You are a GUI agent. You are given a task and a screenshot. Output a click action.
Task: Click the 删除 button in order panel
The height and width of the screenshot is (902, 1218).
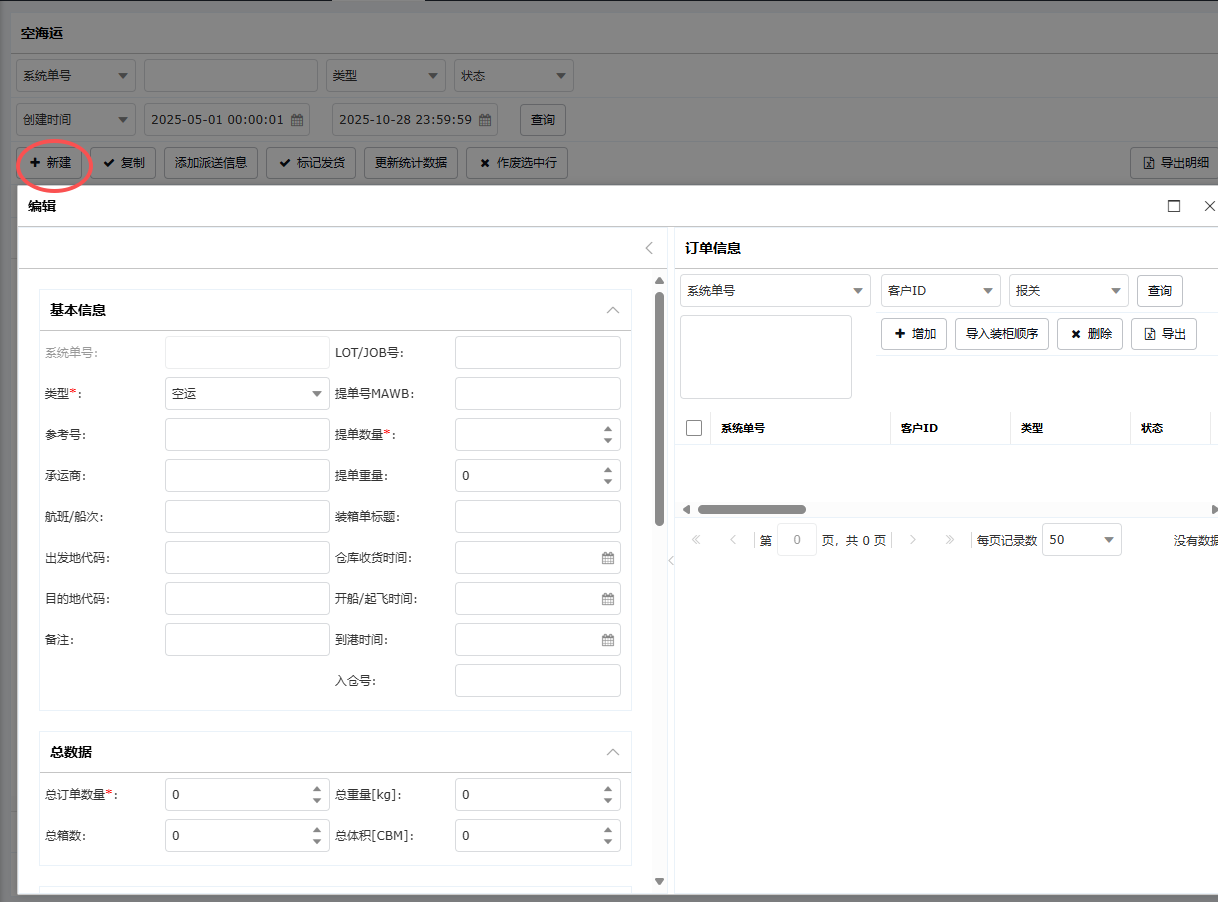click(x=1089, y=334)
